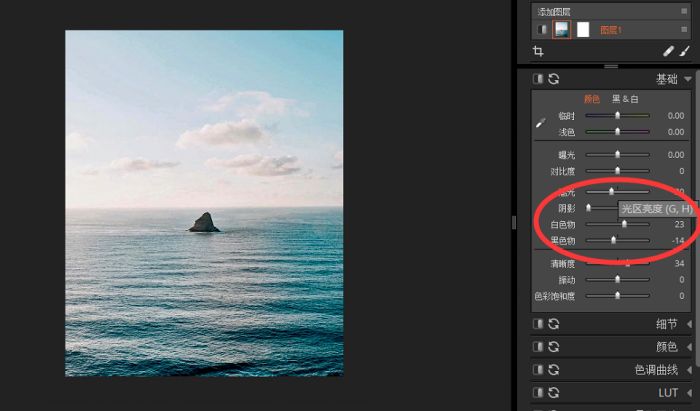700x411 pixels.
Task: Select the 图层1 layer thumbnail
Action: pyautogui.click(x=562, y=30)
